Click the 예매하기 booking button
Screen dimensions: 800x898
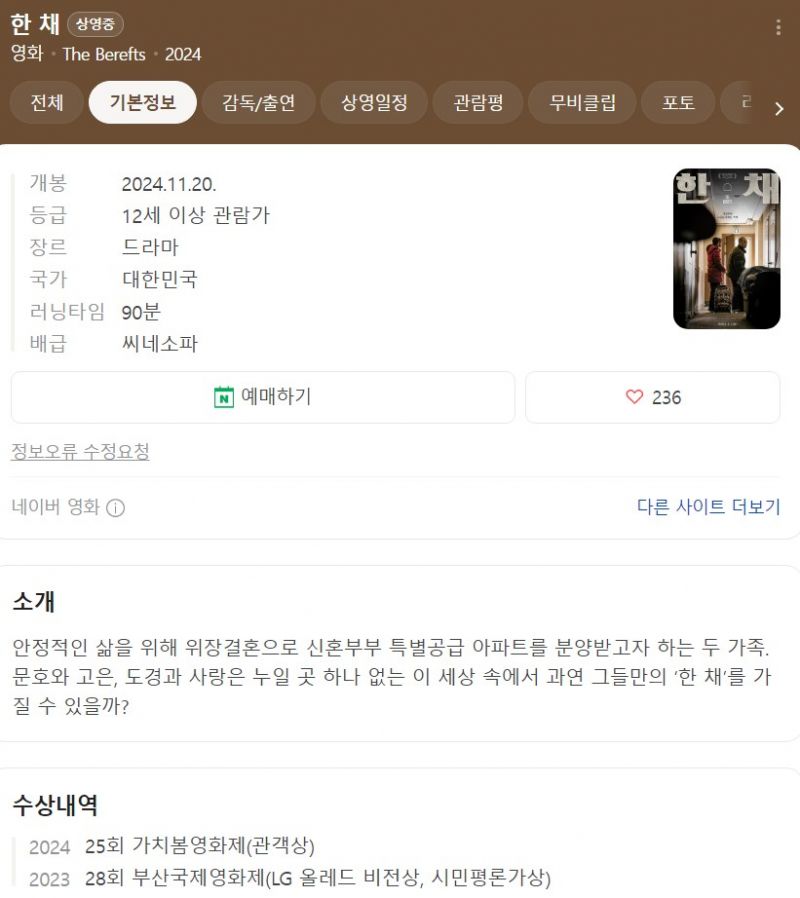click(263, 397)
